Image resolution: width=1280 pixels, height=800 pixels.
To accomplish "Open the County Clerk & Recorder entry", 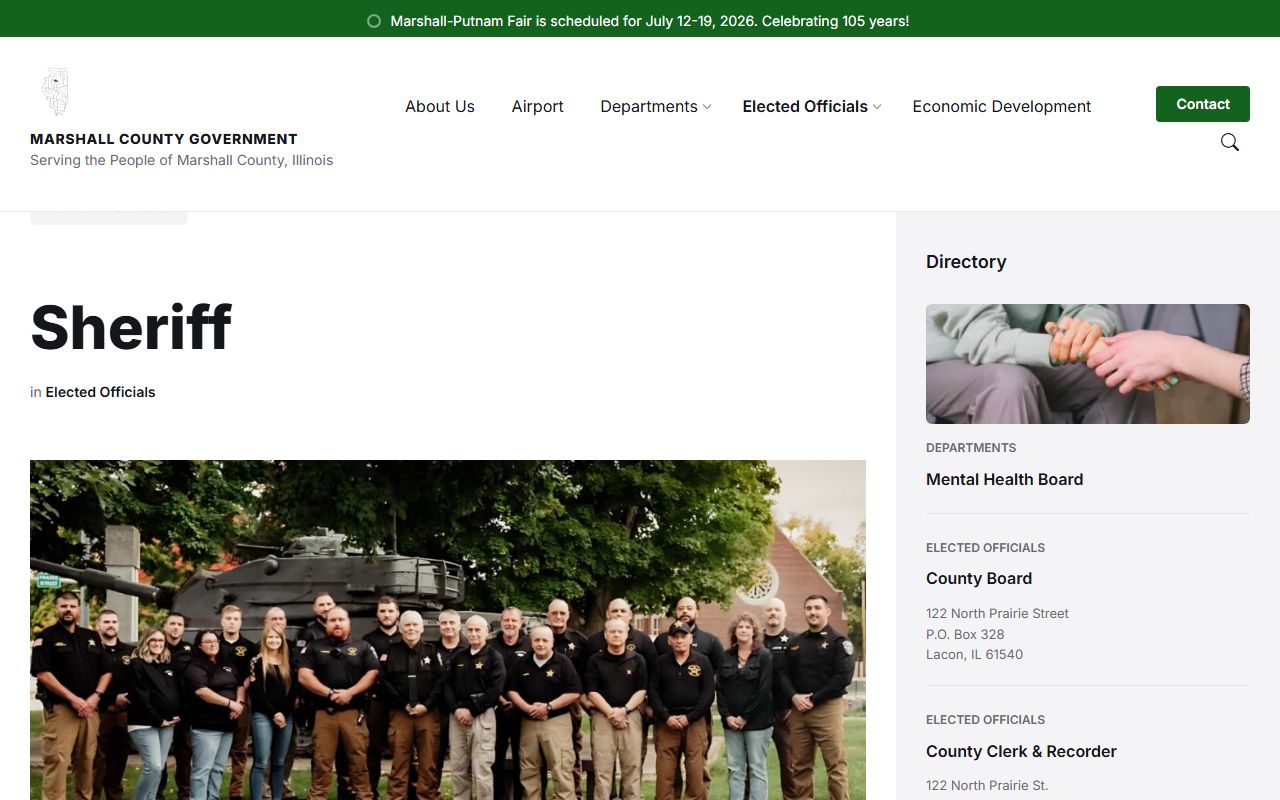I will [x=1021, y=751].
